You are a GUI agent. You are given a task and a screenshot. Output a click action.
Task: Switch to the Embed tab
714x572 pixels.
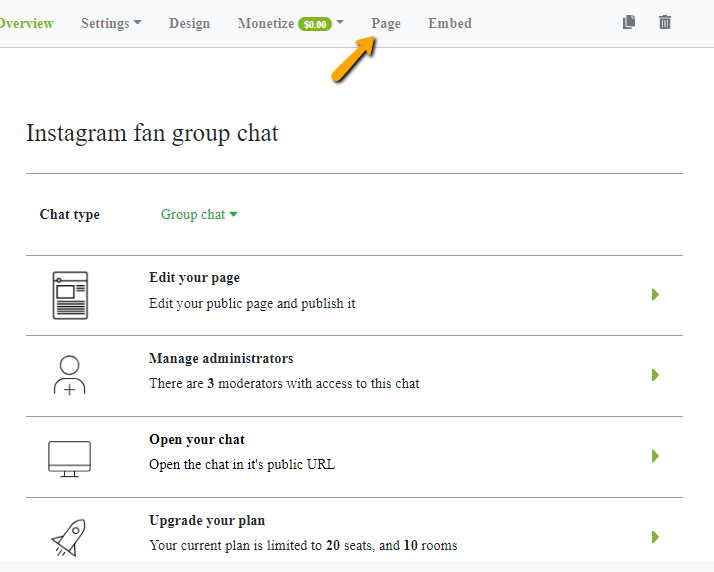coord(449,23)
